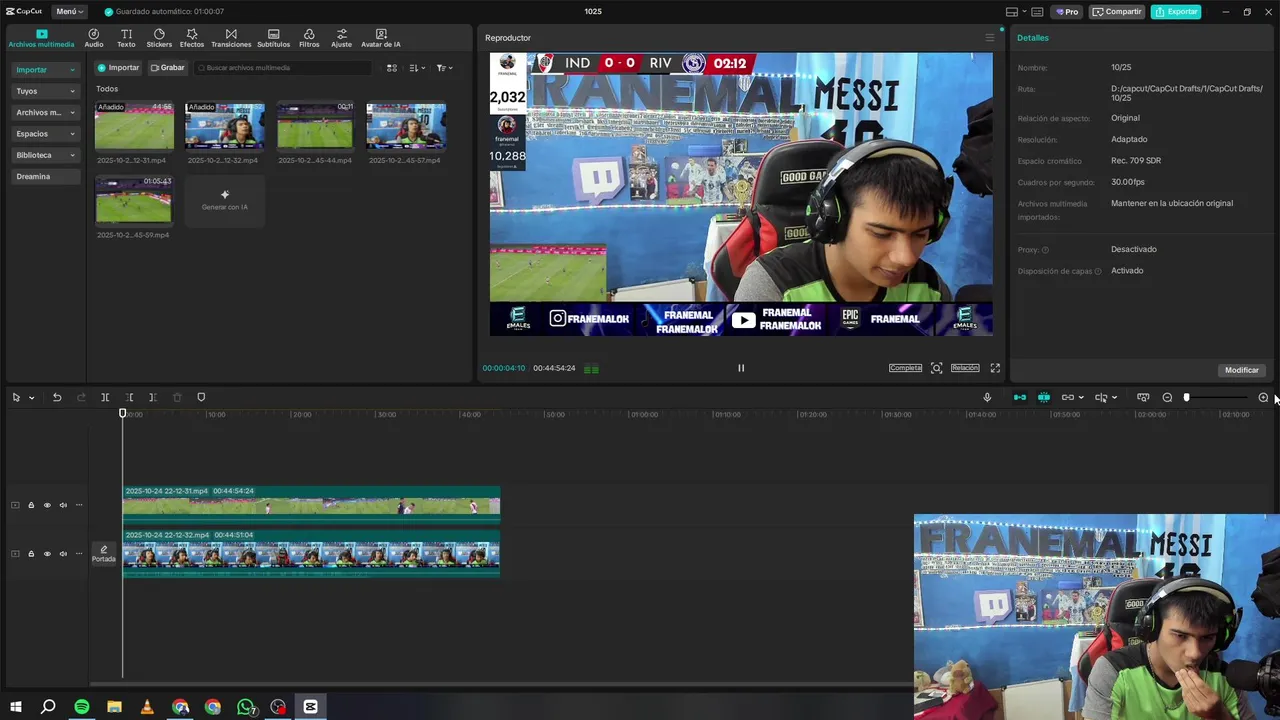The image size is (1280, 720).
Task: Click the timeline fit-to-view icon
Action: point(1143,397)
